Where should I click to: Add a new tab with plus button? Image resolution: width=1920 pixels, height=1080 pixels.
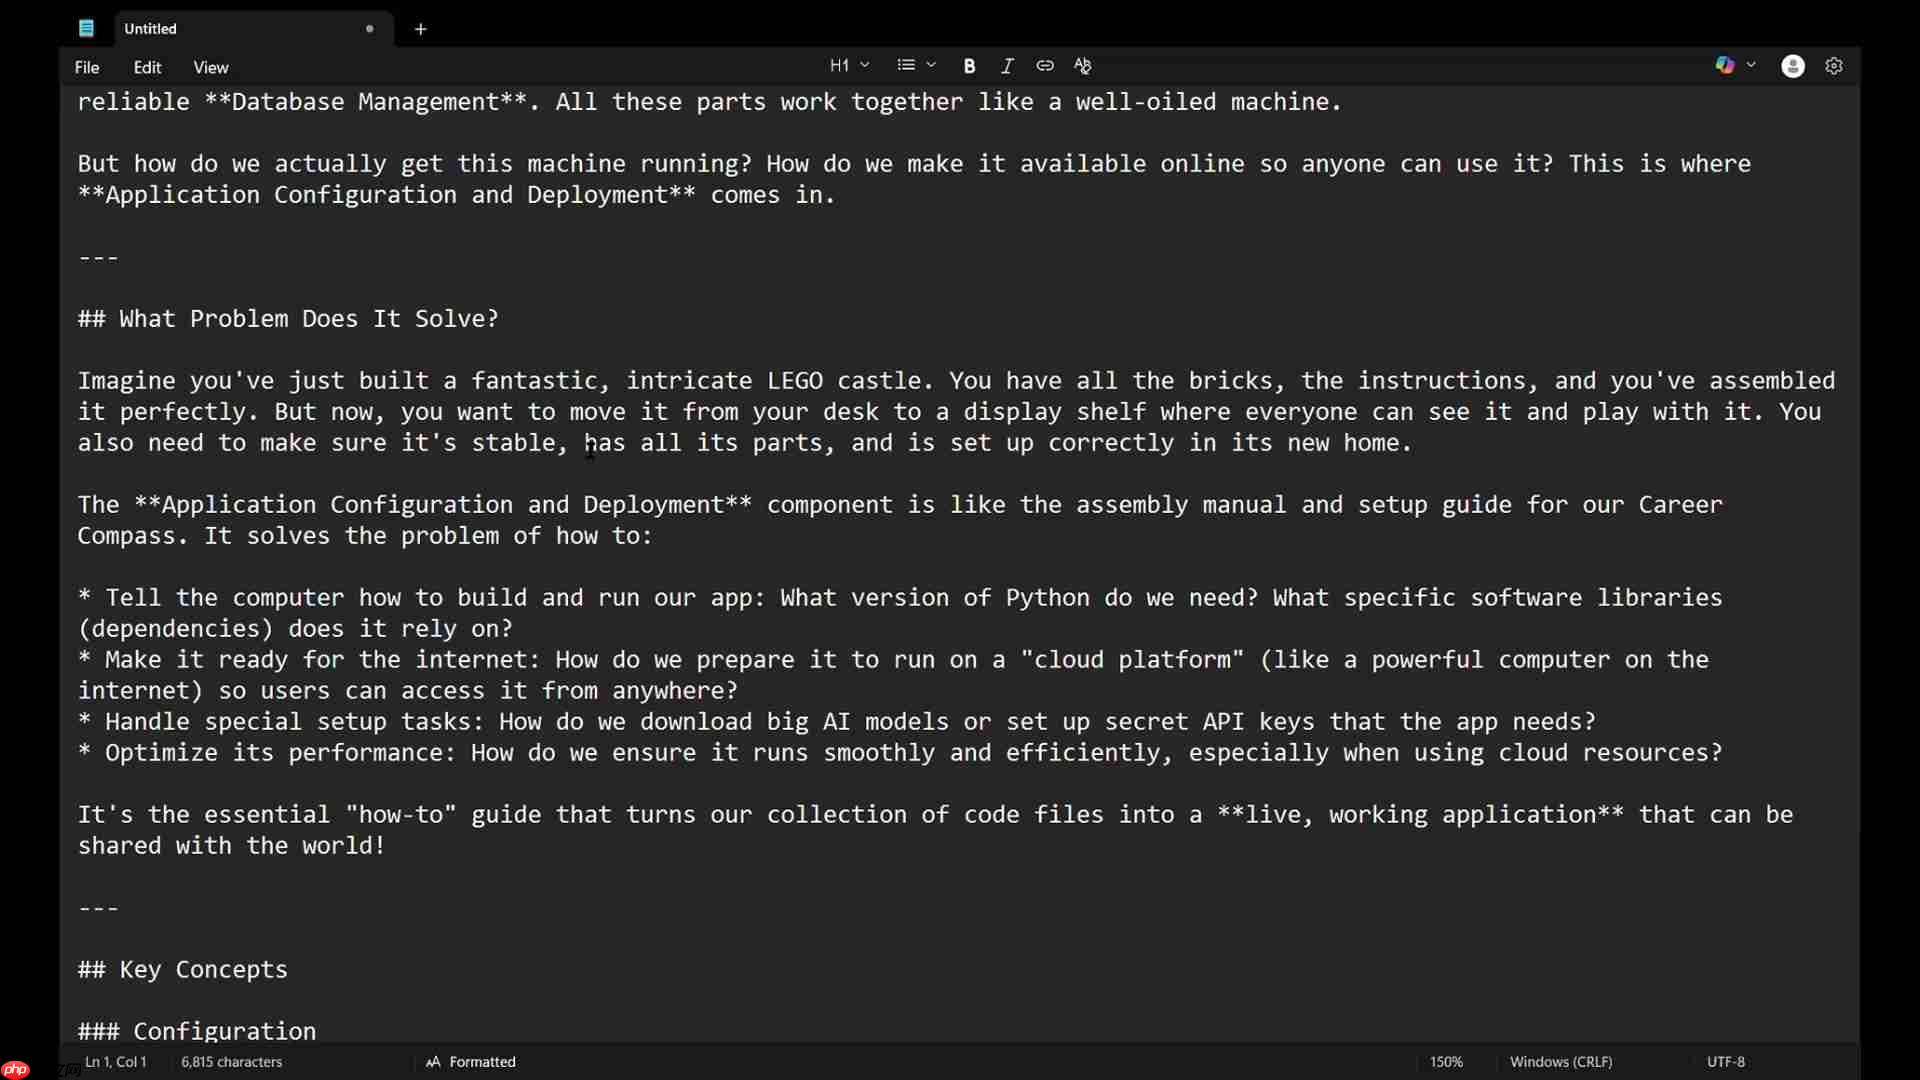[421, 29]
